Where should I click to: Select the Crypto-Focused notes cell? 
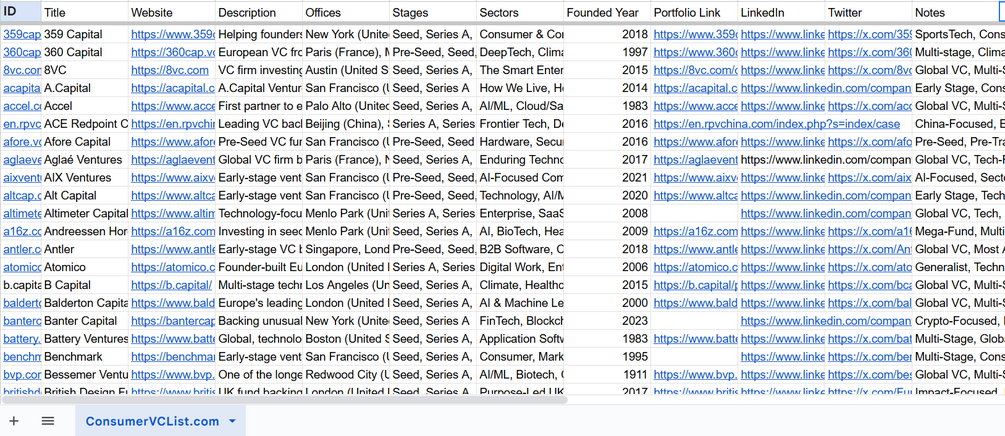point(959,321)
